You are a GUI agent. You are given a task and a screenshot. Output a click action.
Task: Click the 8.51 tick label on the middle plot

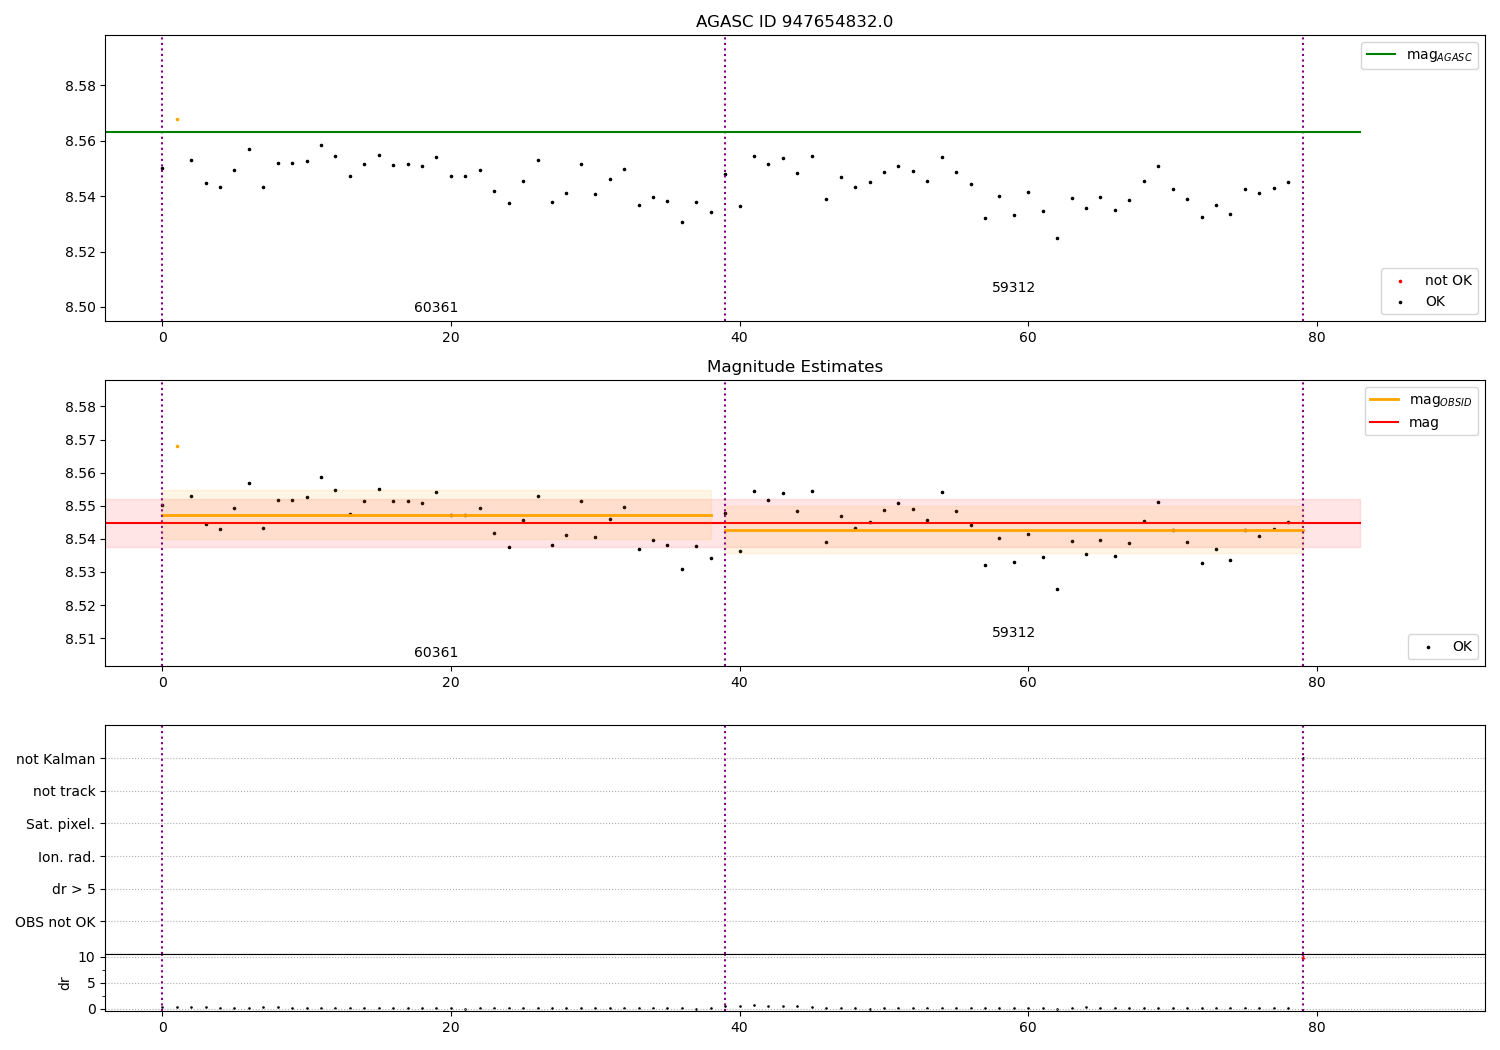(x=80, y=639)
